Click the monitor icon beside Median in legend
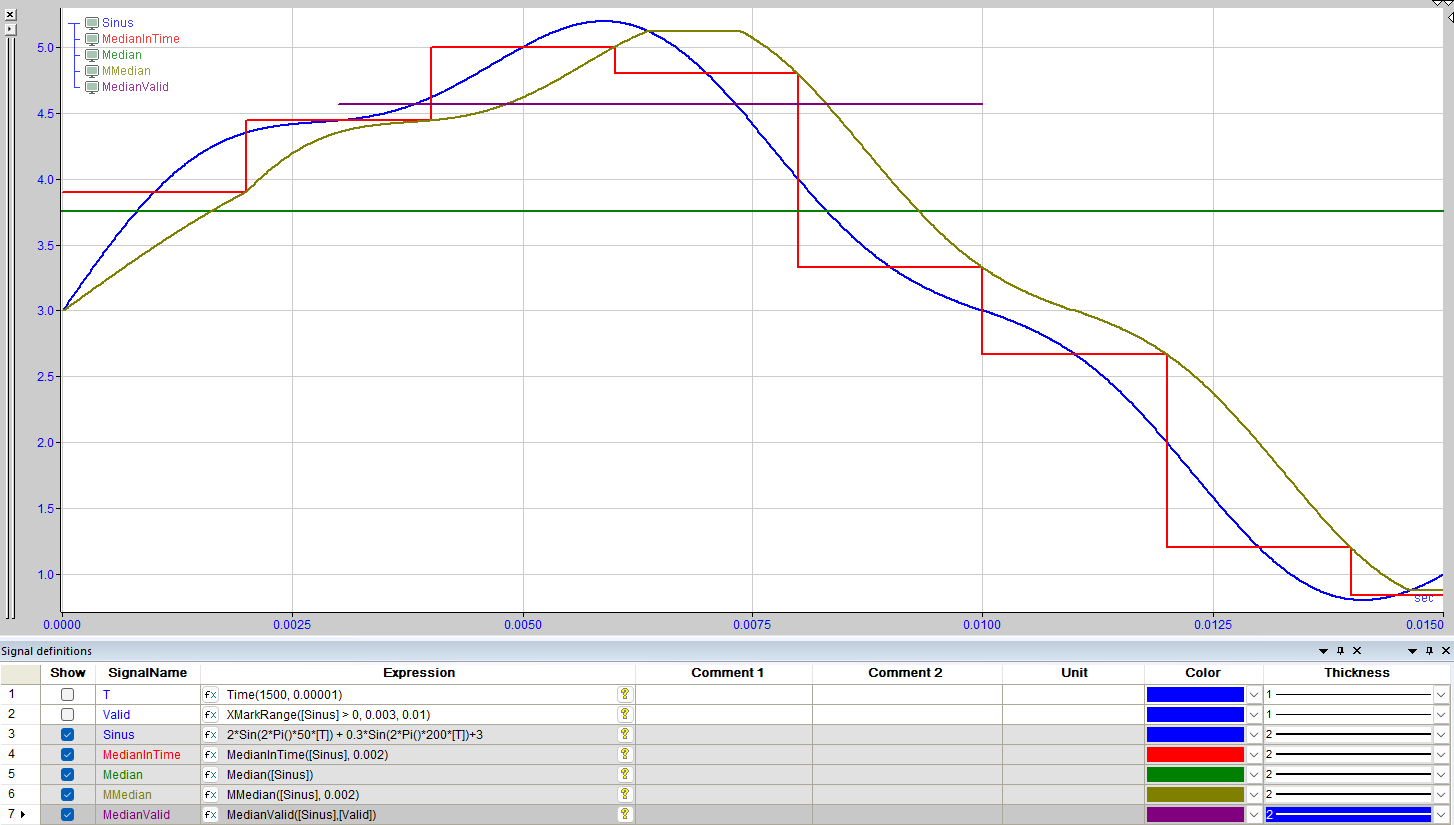Screen dimensions: 1454x825 92,55
